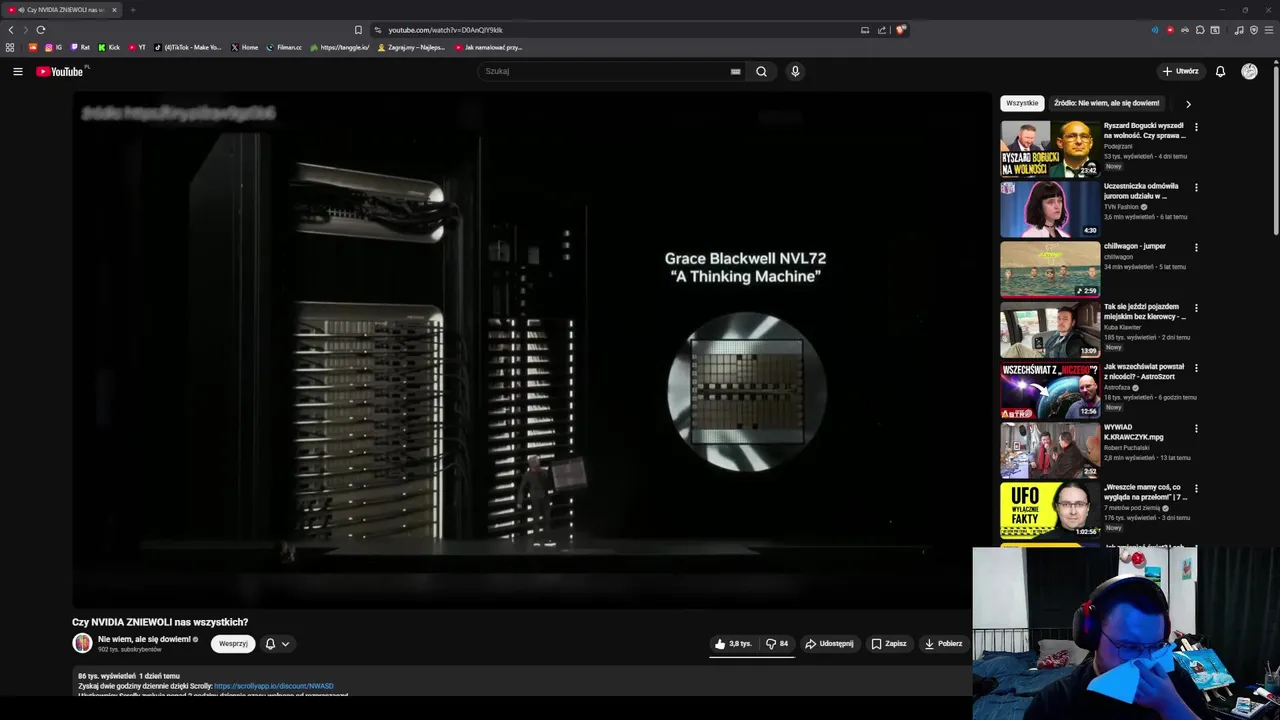This screenshot has width=1280, height=720.
Task: Open the Rat bookmark
Action: click(x=80, y=47)
